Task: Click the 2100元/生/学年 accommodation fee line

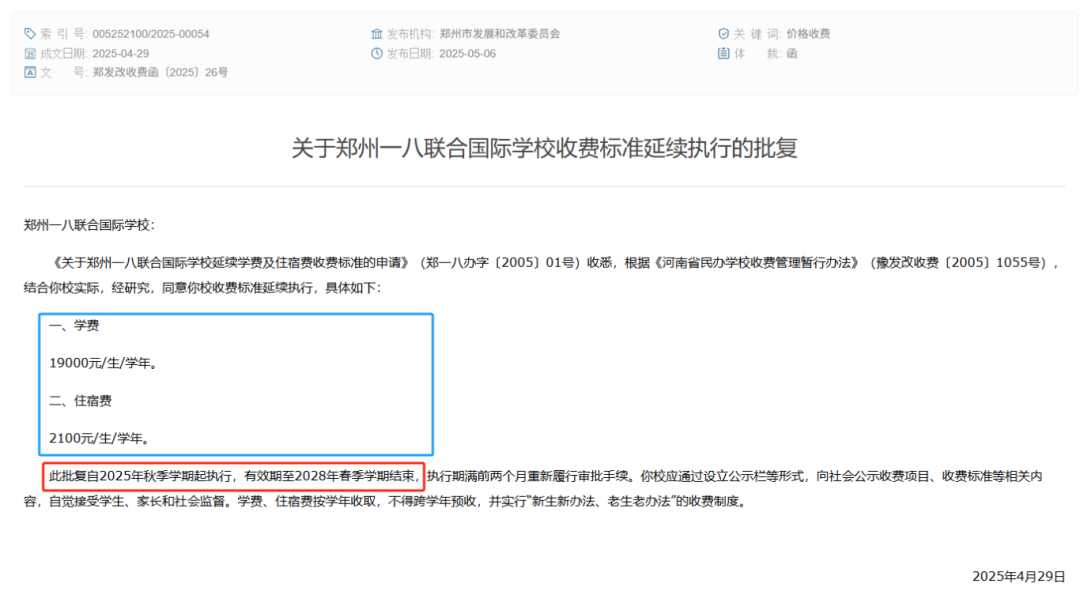Action: pyautogui.click(x=99, y=438)
